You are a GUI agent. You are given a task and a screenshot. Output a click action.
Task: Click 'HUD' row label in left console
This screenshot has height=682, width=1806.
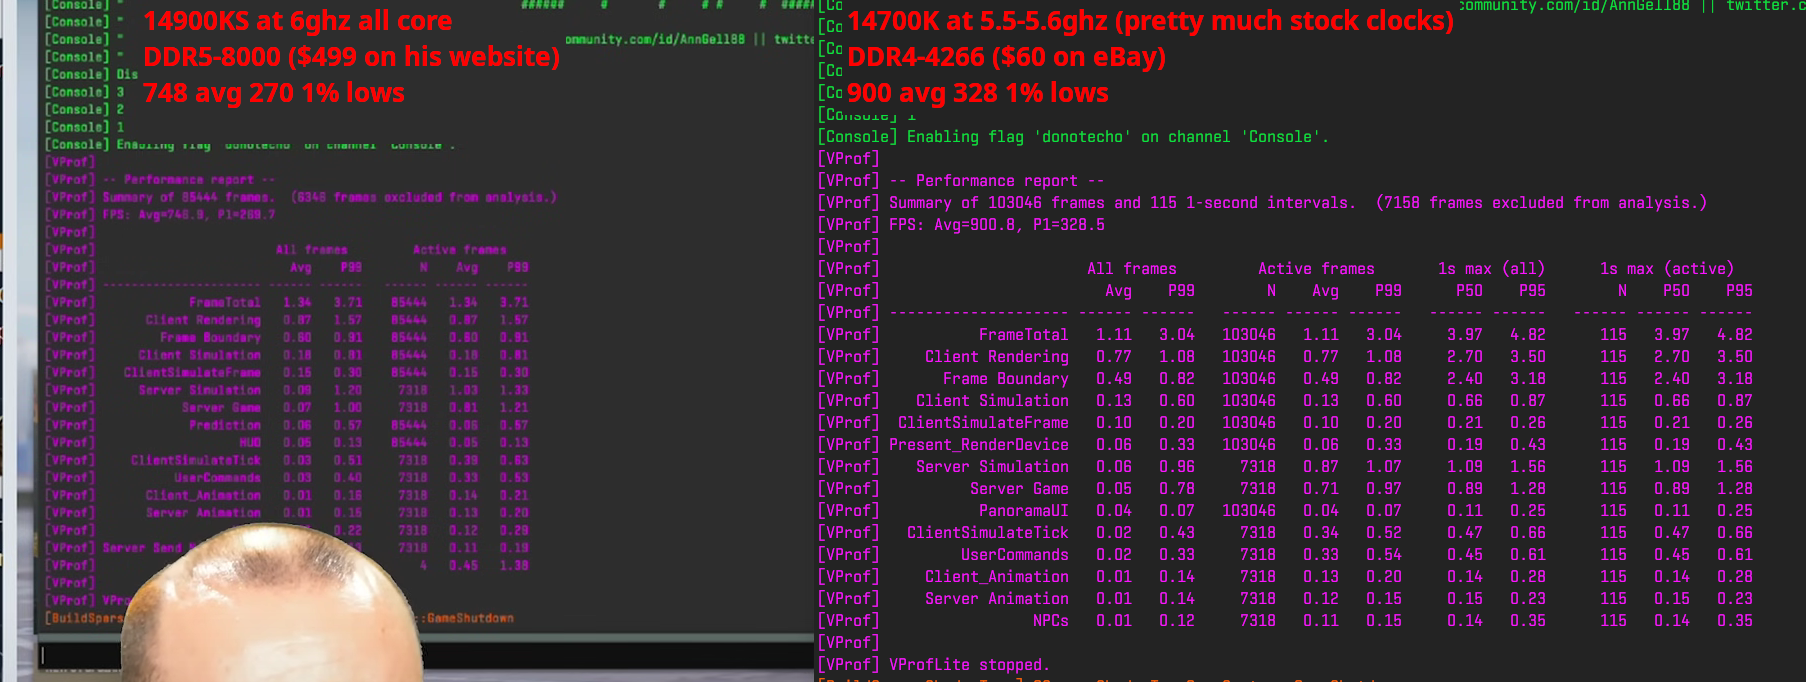click(x=250, y=442)
